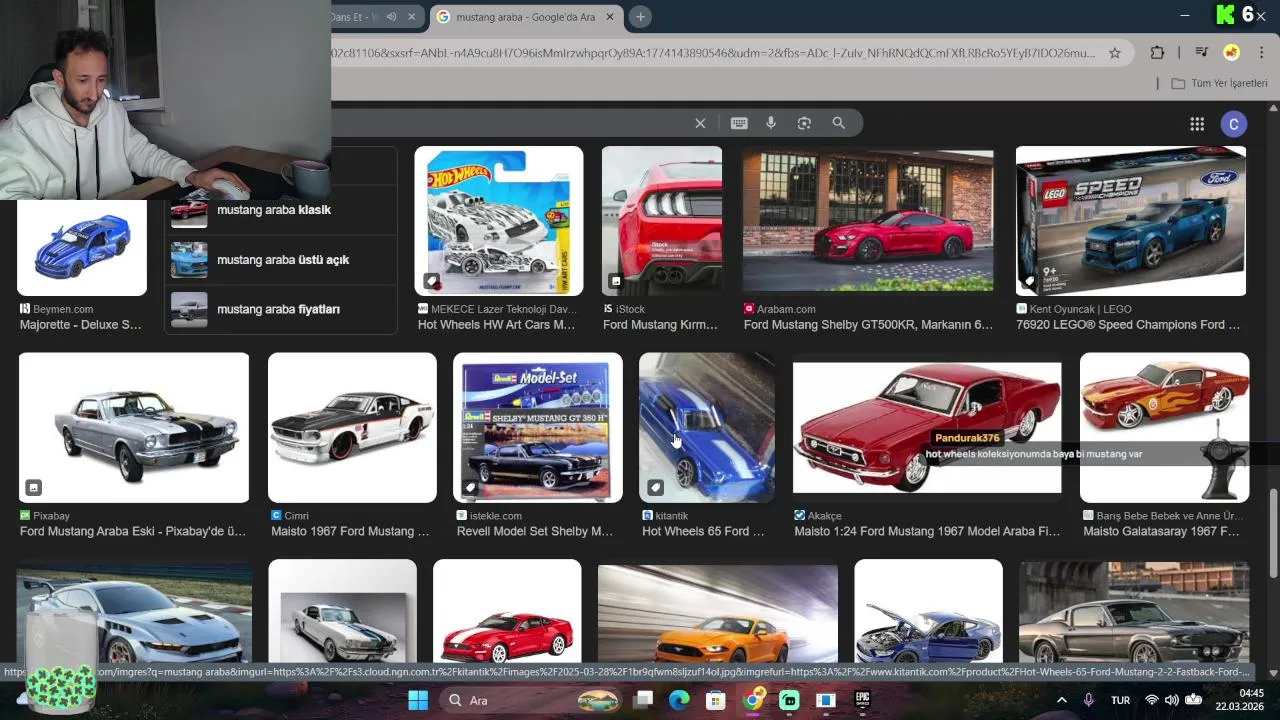The height and width of the screenshot is (720, 1280).
Task: Switch to the Chrome taskbar icon
Action: pyautogui.click(x=753, y=700)
